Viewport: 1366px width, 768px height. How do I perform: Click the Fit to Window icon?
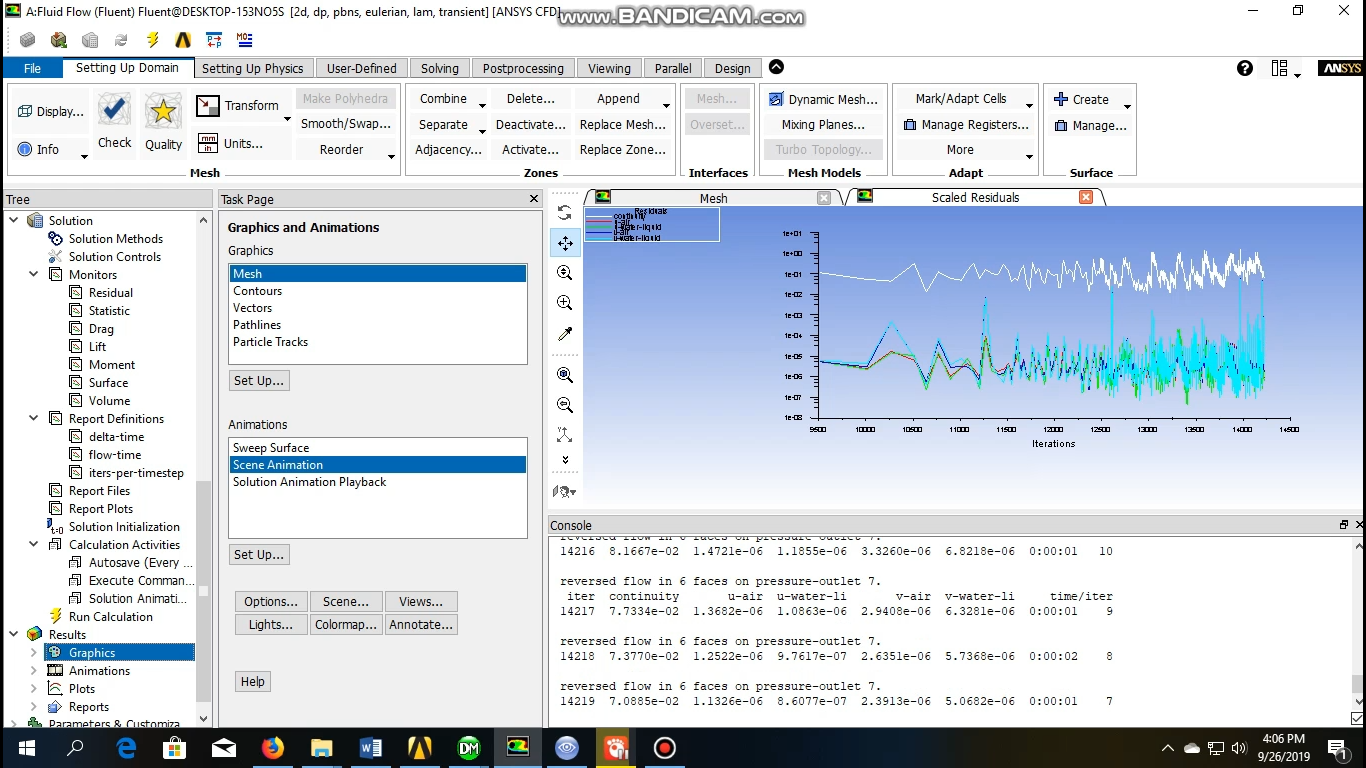565,374
